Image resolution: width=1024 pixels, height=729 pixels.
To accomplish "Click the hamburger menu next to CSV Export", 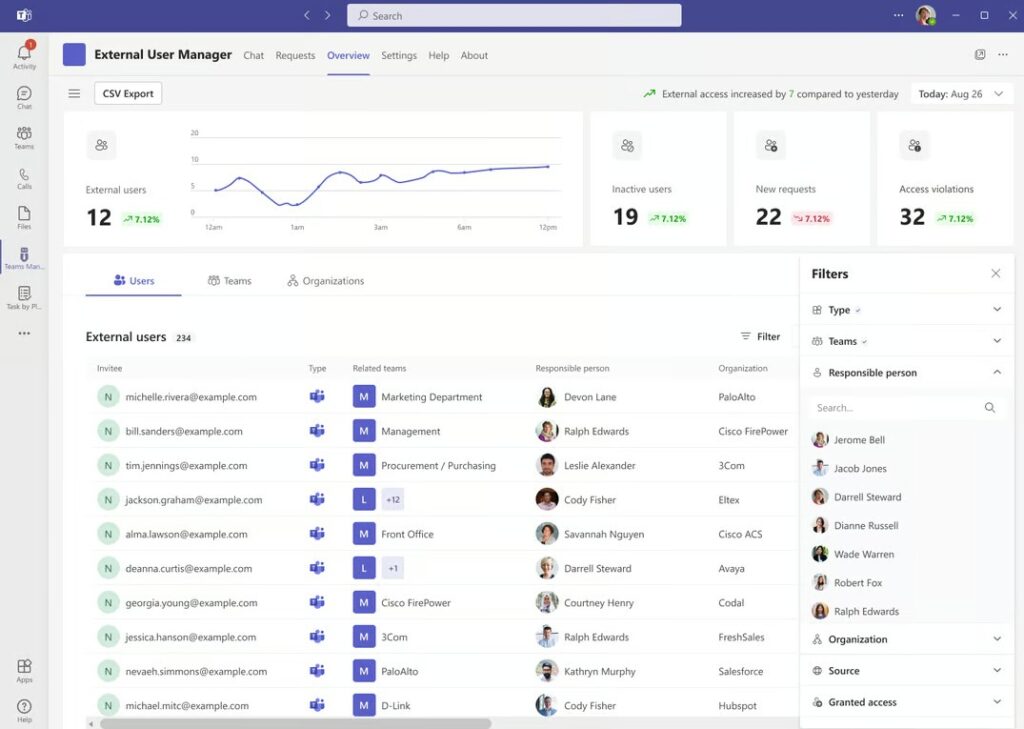I will pos(74,94).
